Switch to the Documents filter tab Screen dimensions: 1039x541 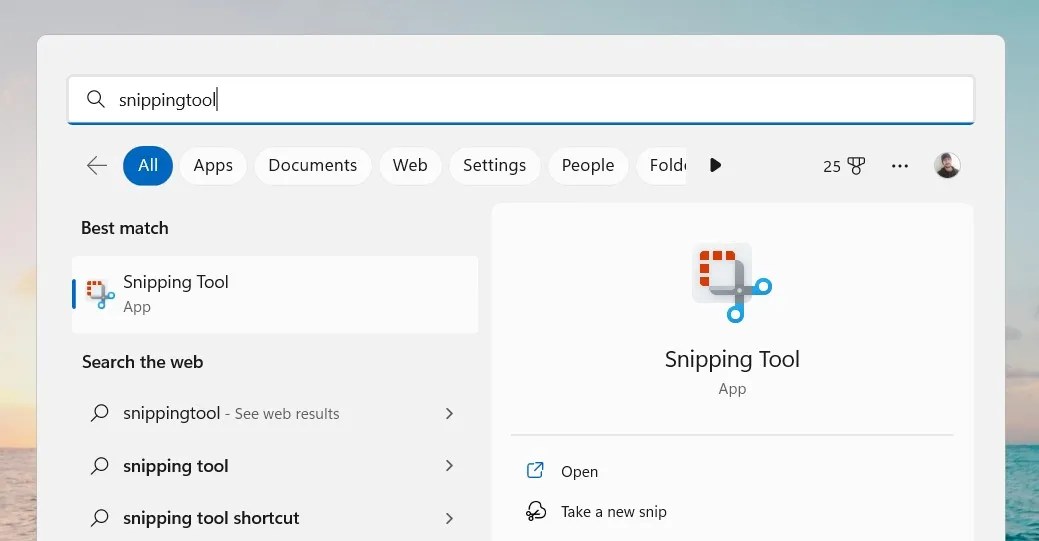point(313,165)
